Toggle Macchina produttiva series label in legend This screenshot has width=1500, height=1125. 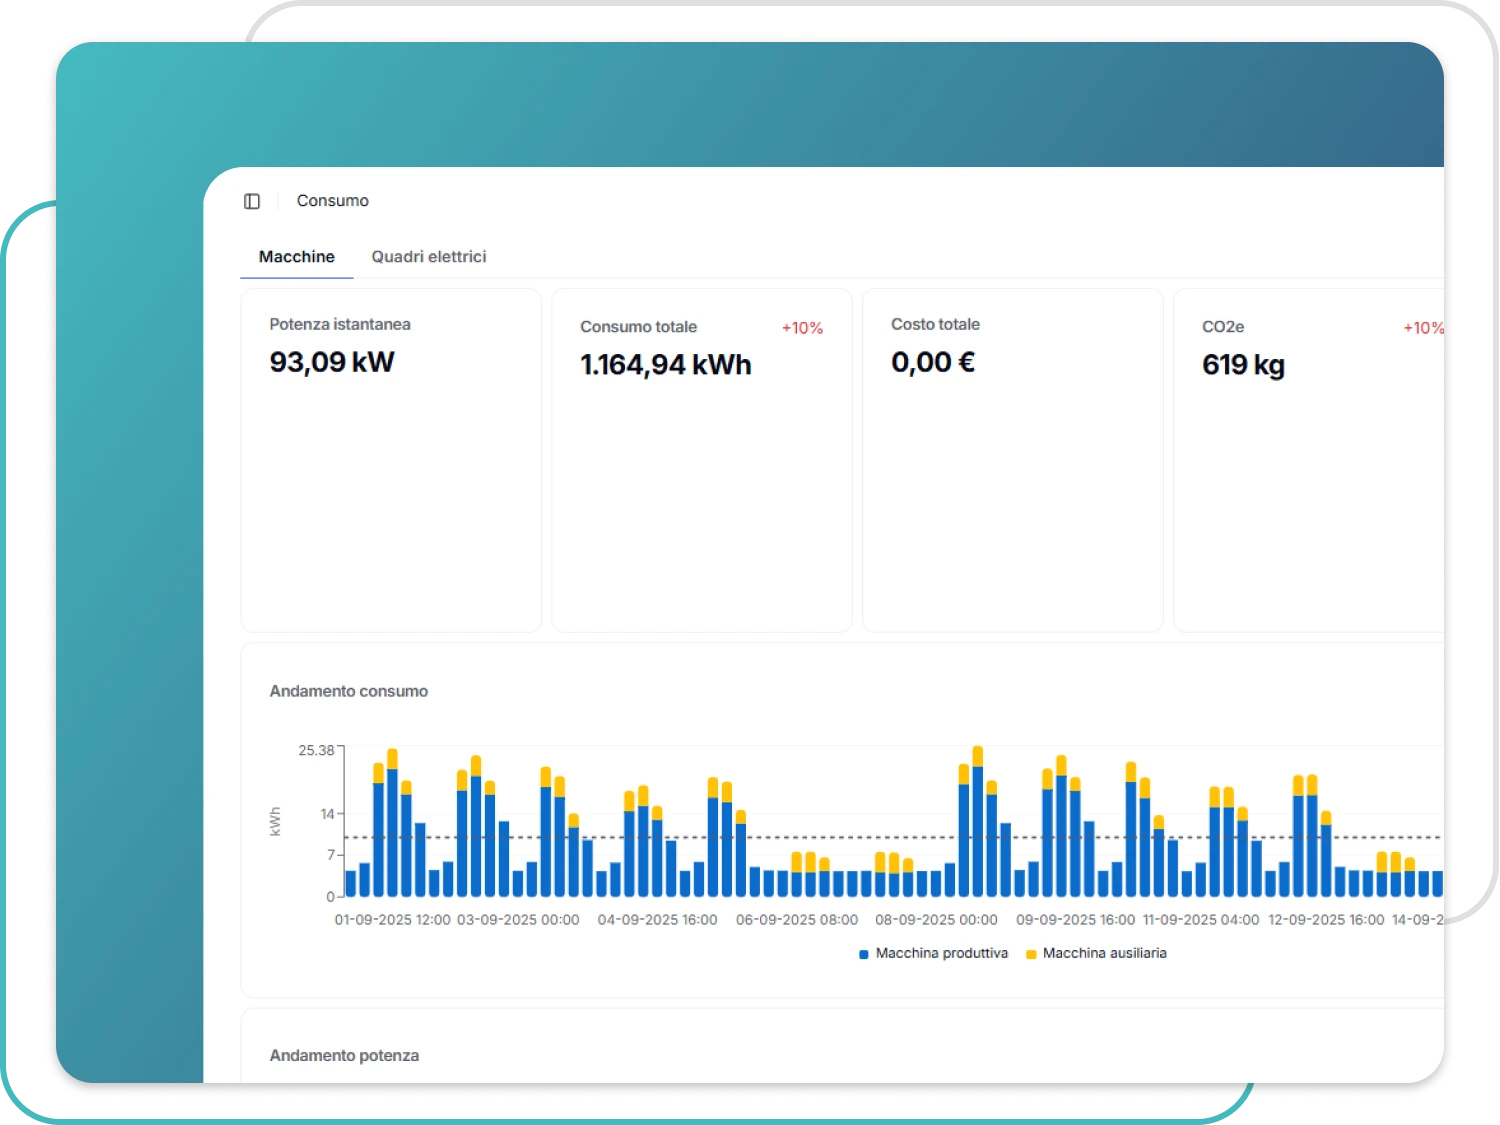tap(941, 954)
